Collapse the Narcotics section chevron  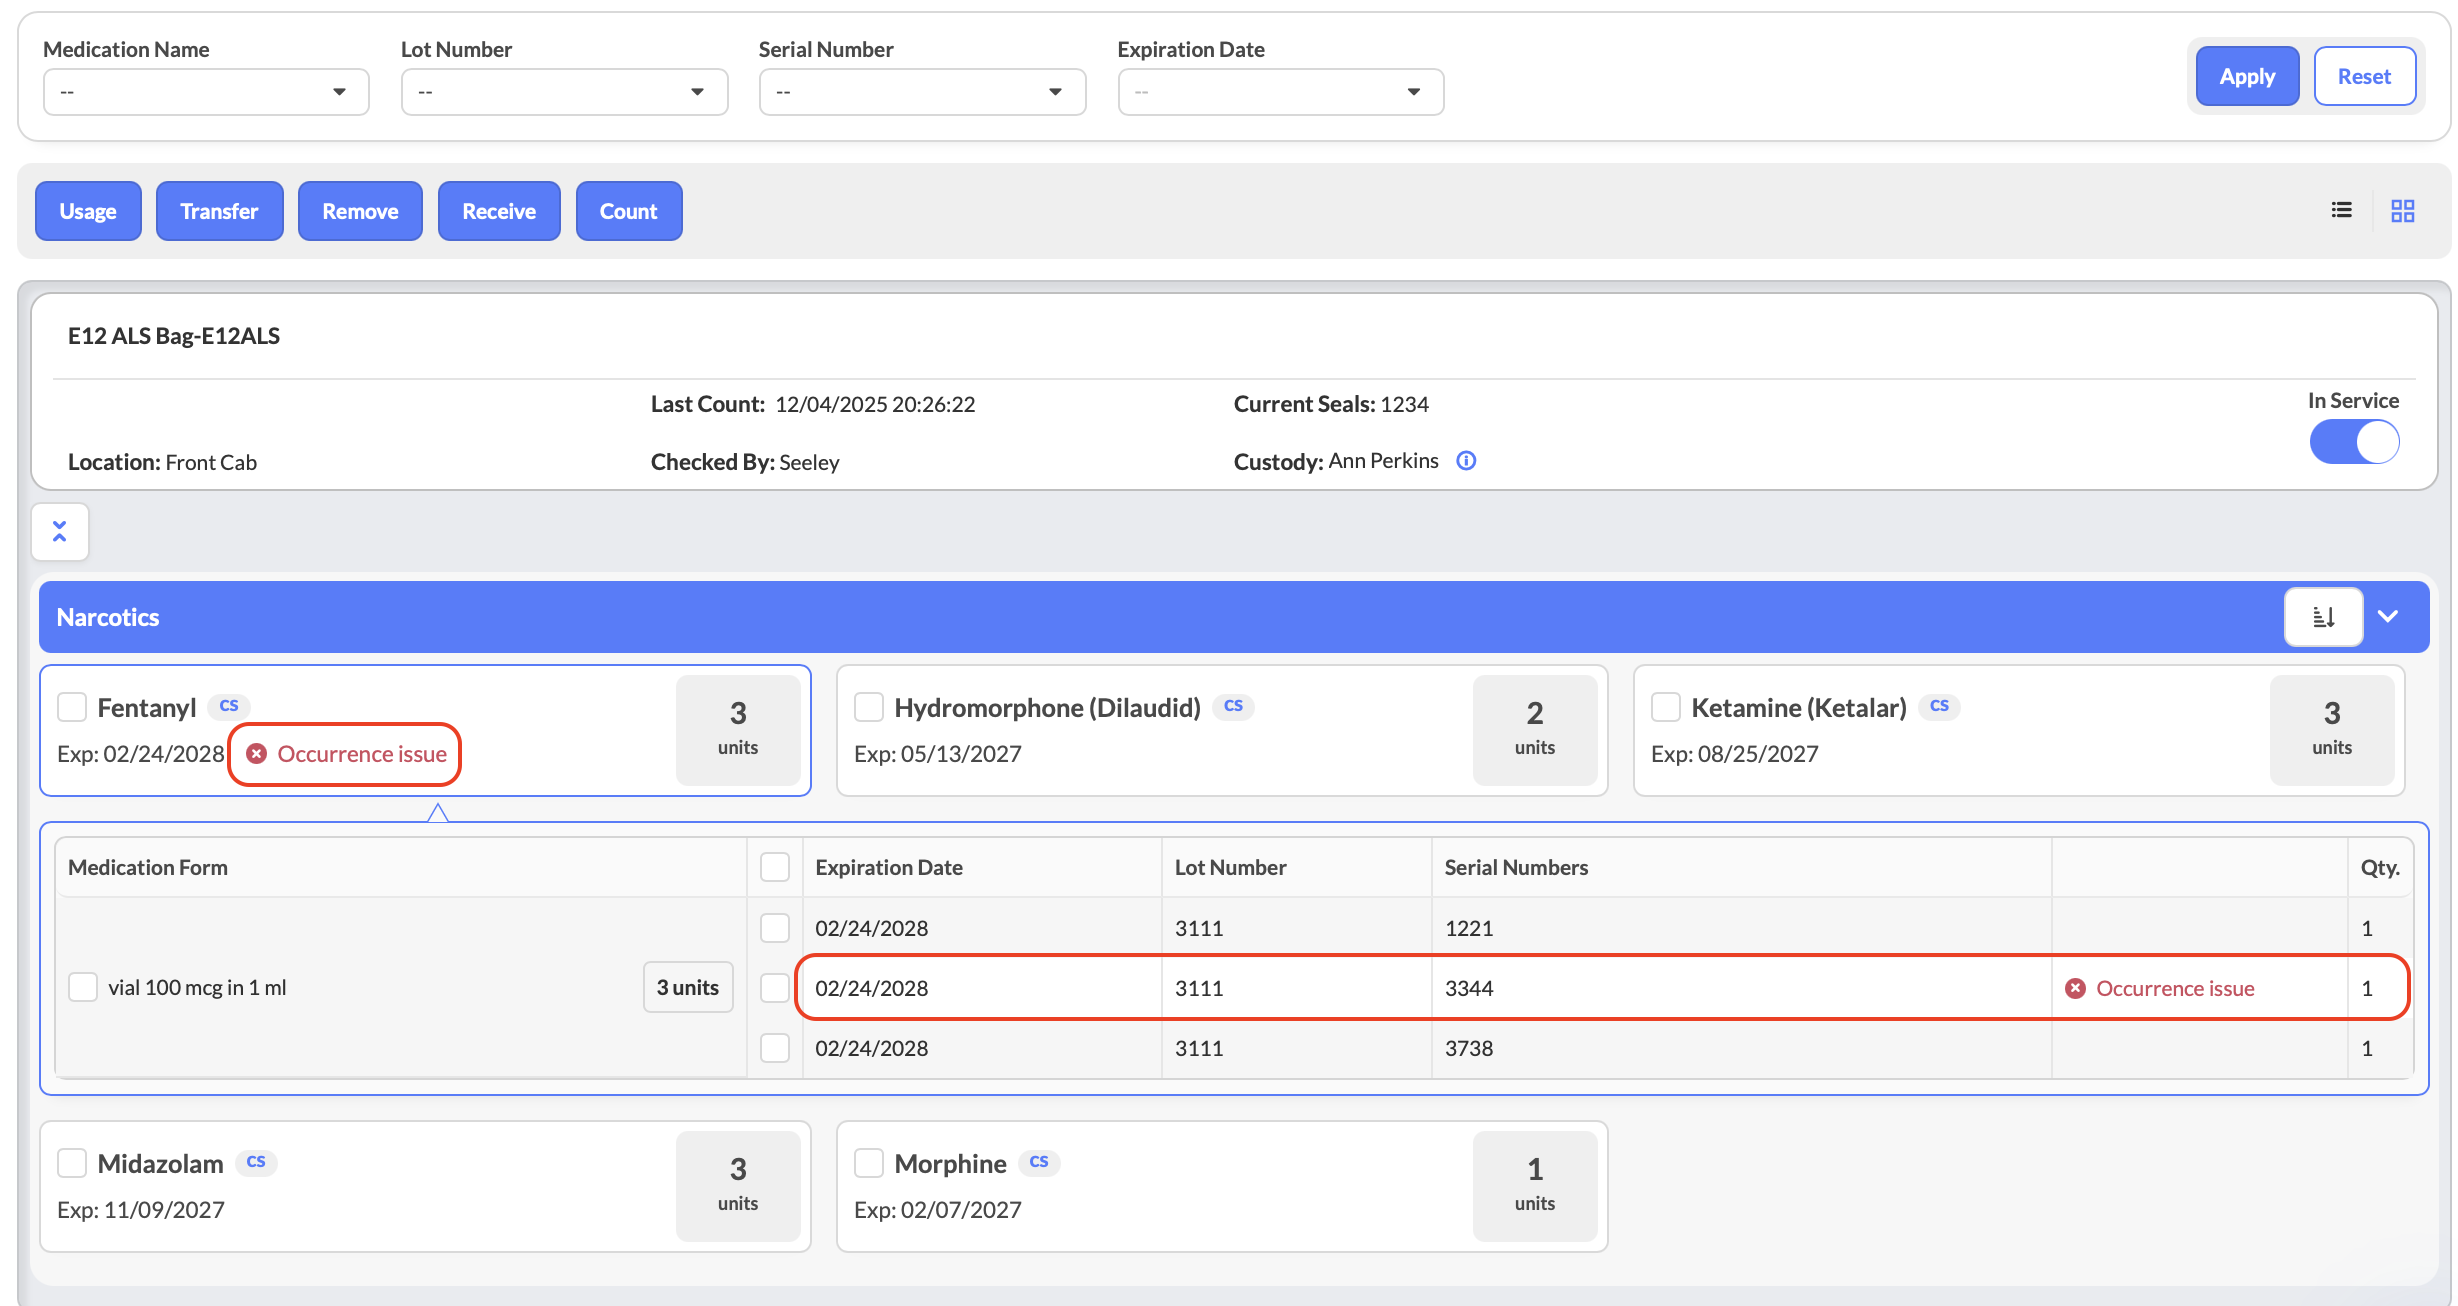pyautogui.click(x=2388, y=617)
